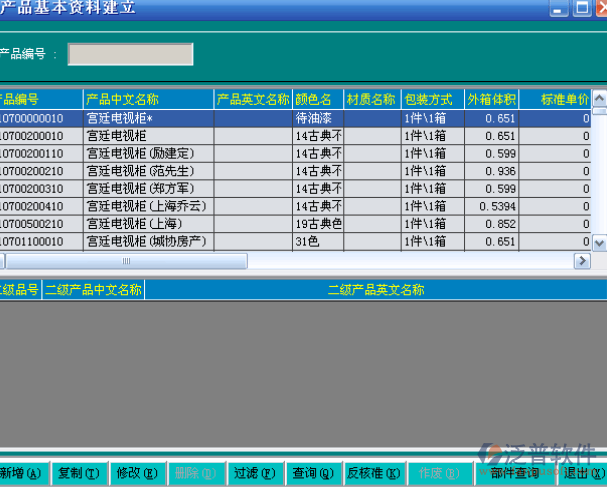Screen dimensions: 607x487
Task: Click the 颜色名 column header
Action: pos(316,100)
